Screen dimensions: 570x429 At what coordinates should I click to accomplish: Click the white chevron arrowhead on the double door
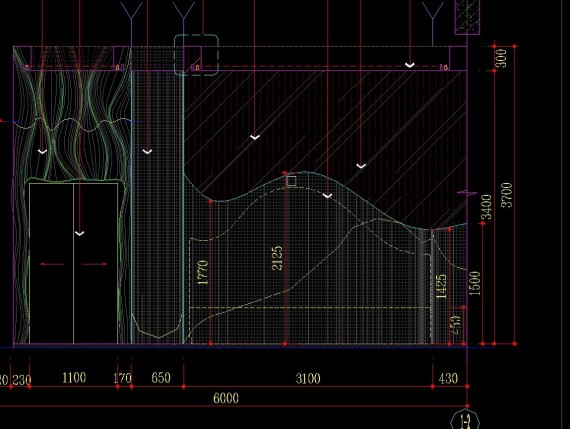click(80, 233)
